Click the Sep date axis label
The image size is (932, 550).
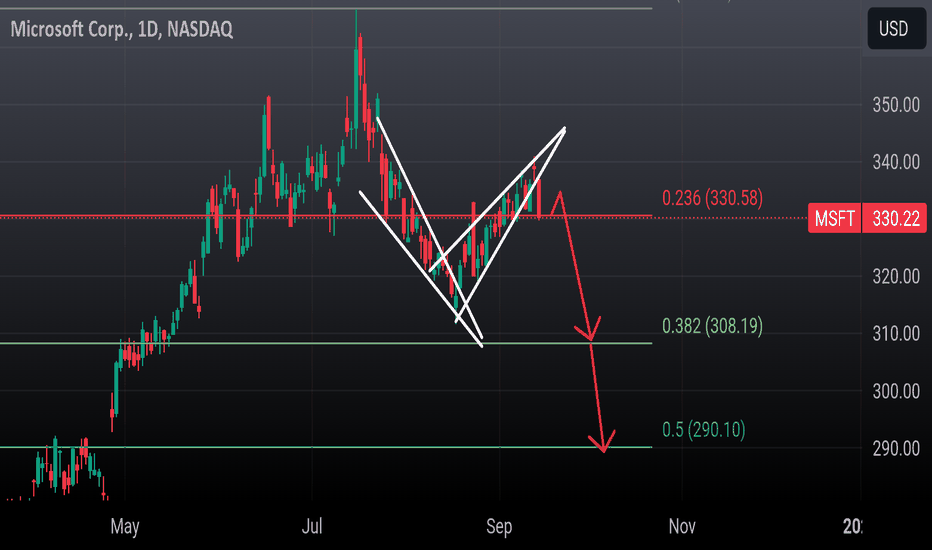click(499, 527)
